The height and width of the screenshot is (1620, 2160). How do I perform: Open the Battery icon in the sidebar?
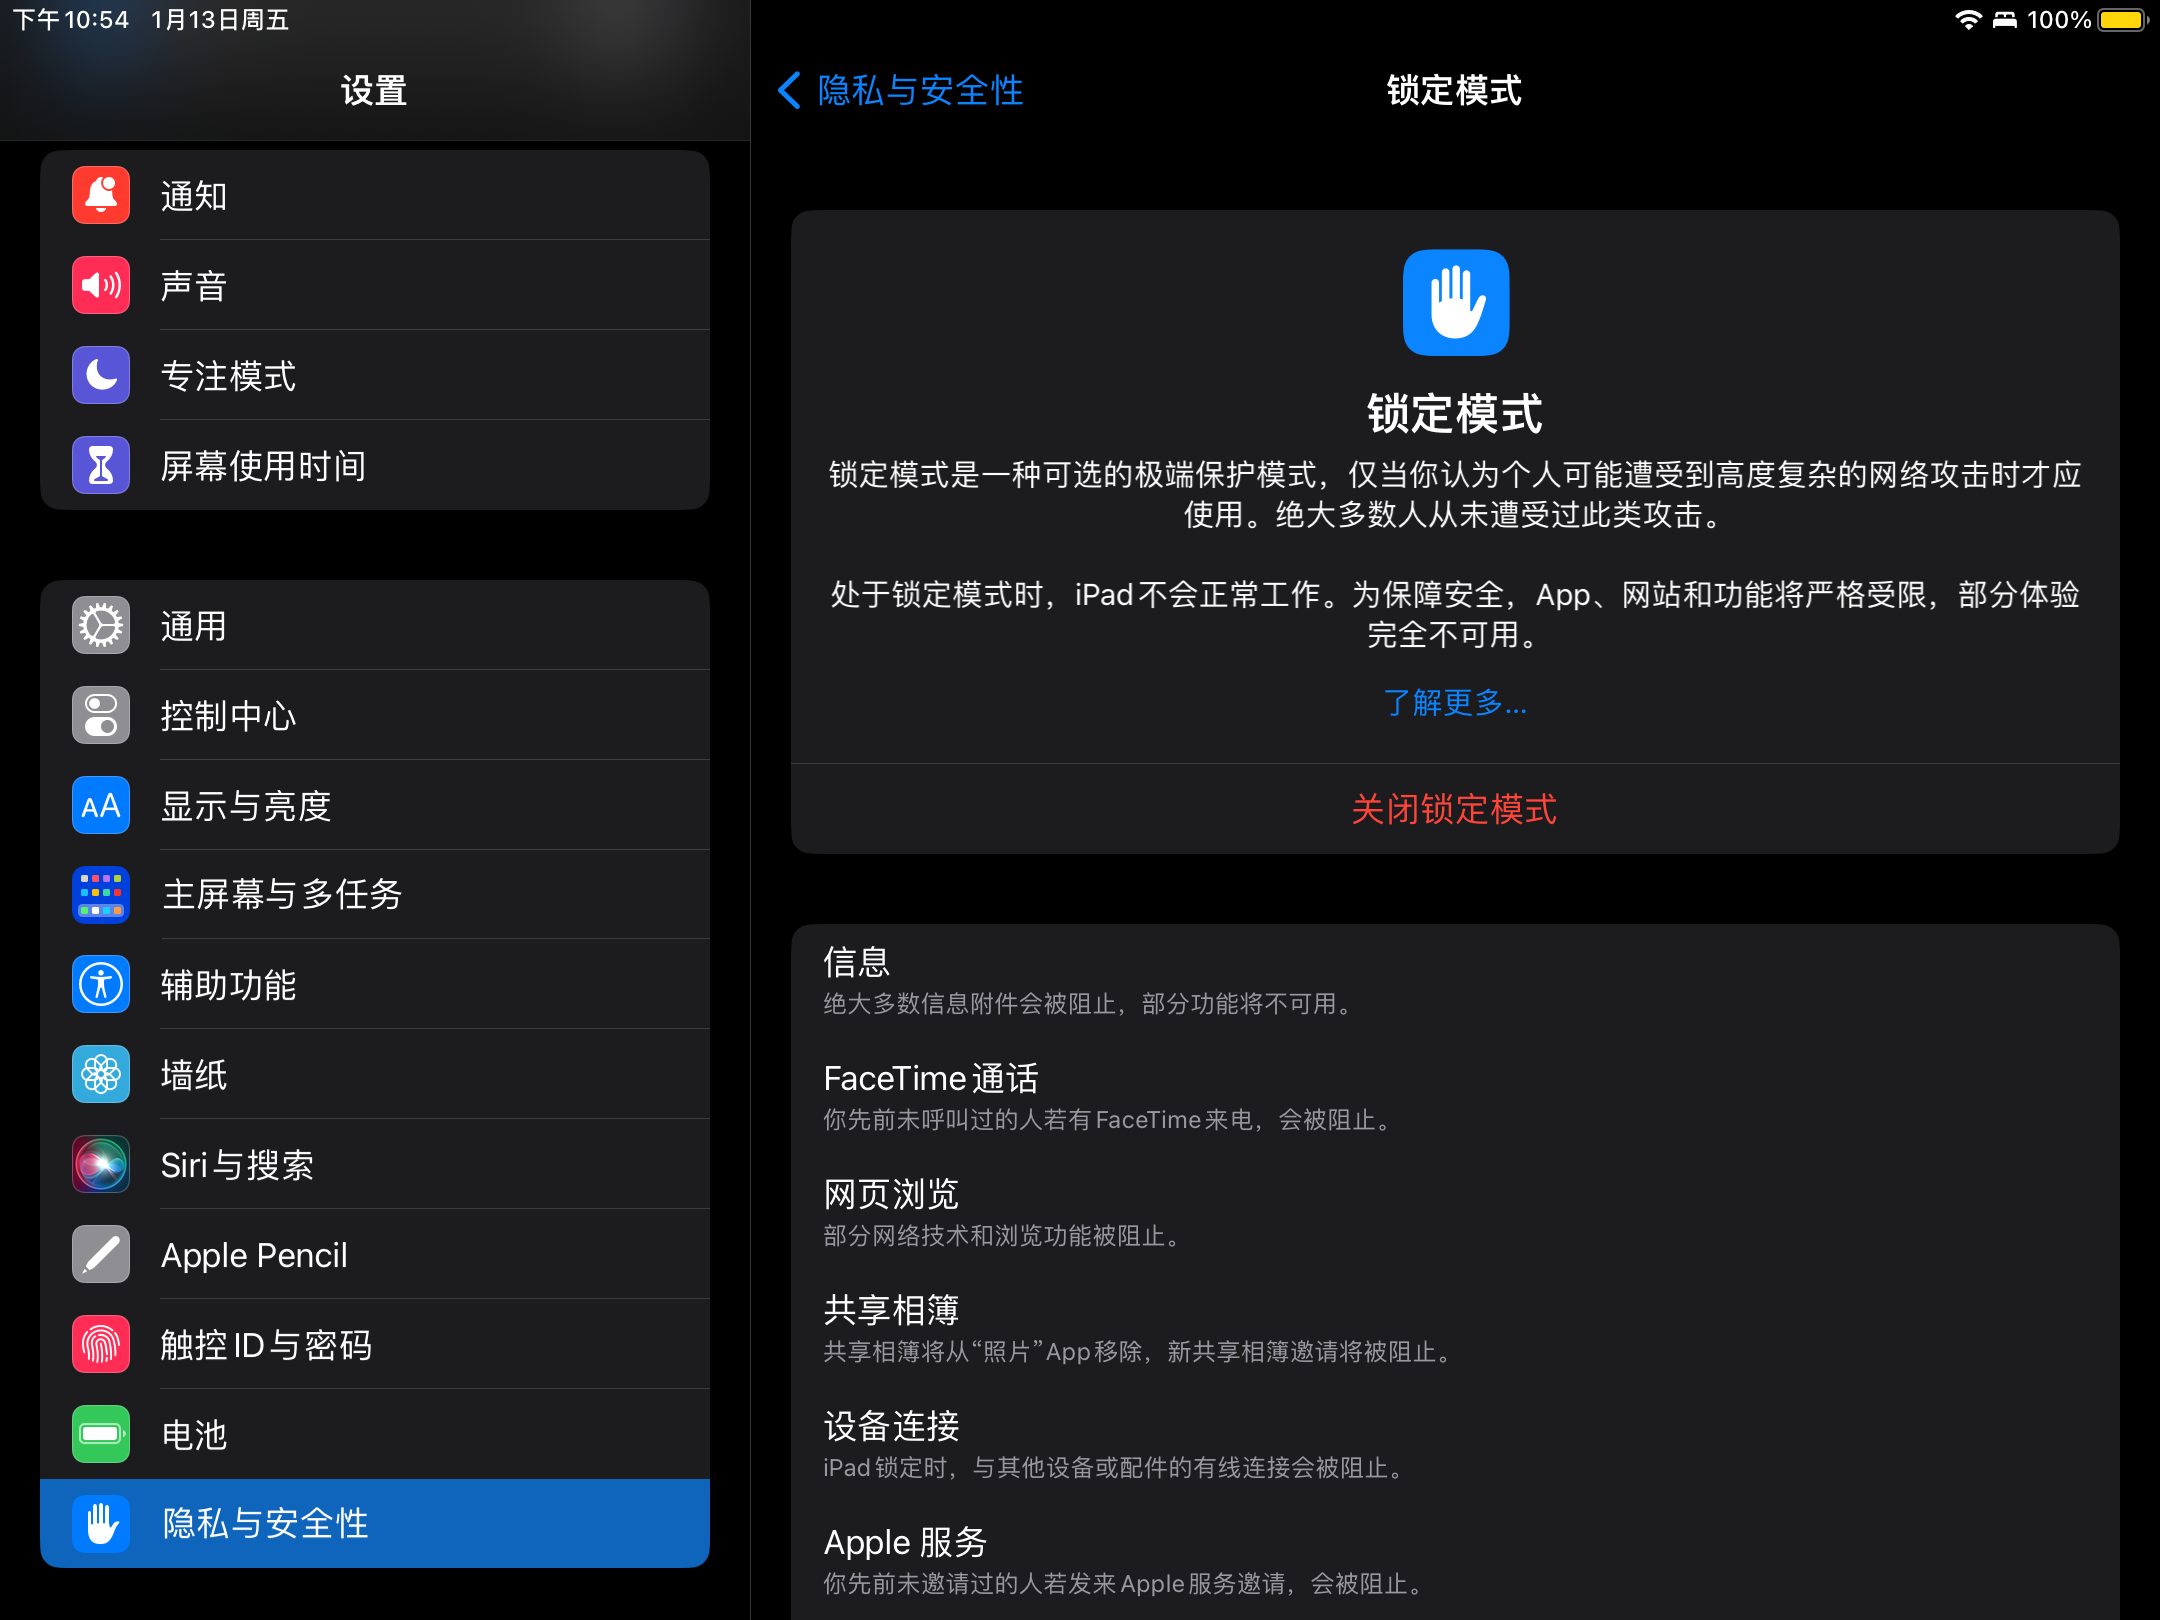pos(101,1435)
